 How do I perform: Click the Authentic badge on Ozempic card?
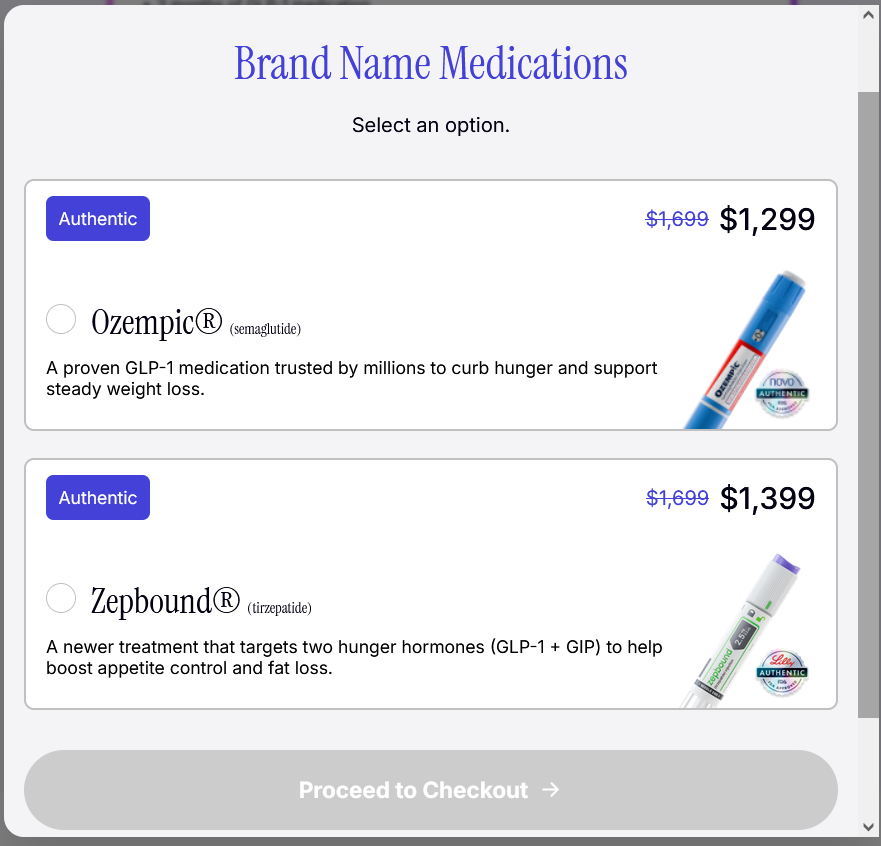point(98,219)
